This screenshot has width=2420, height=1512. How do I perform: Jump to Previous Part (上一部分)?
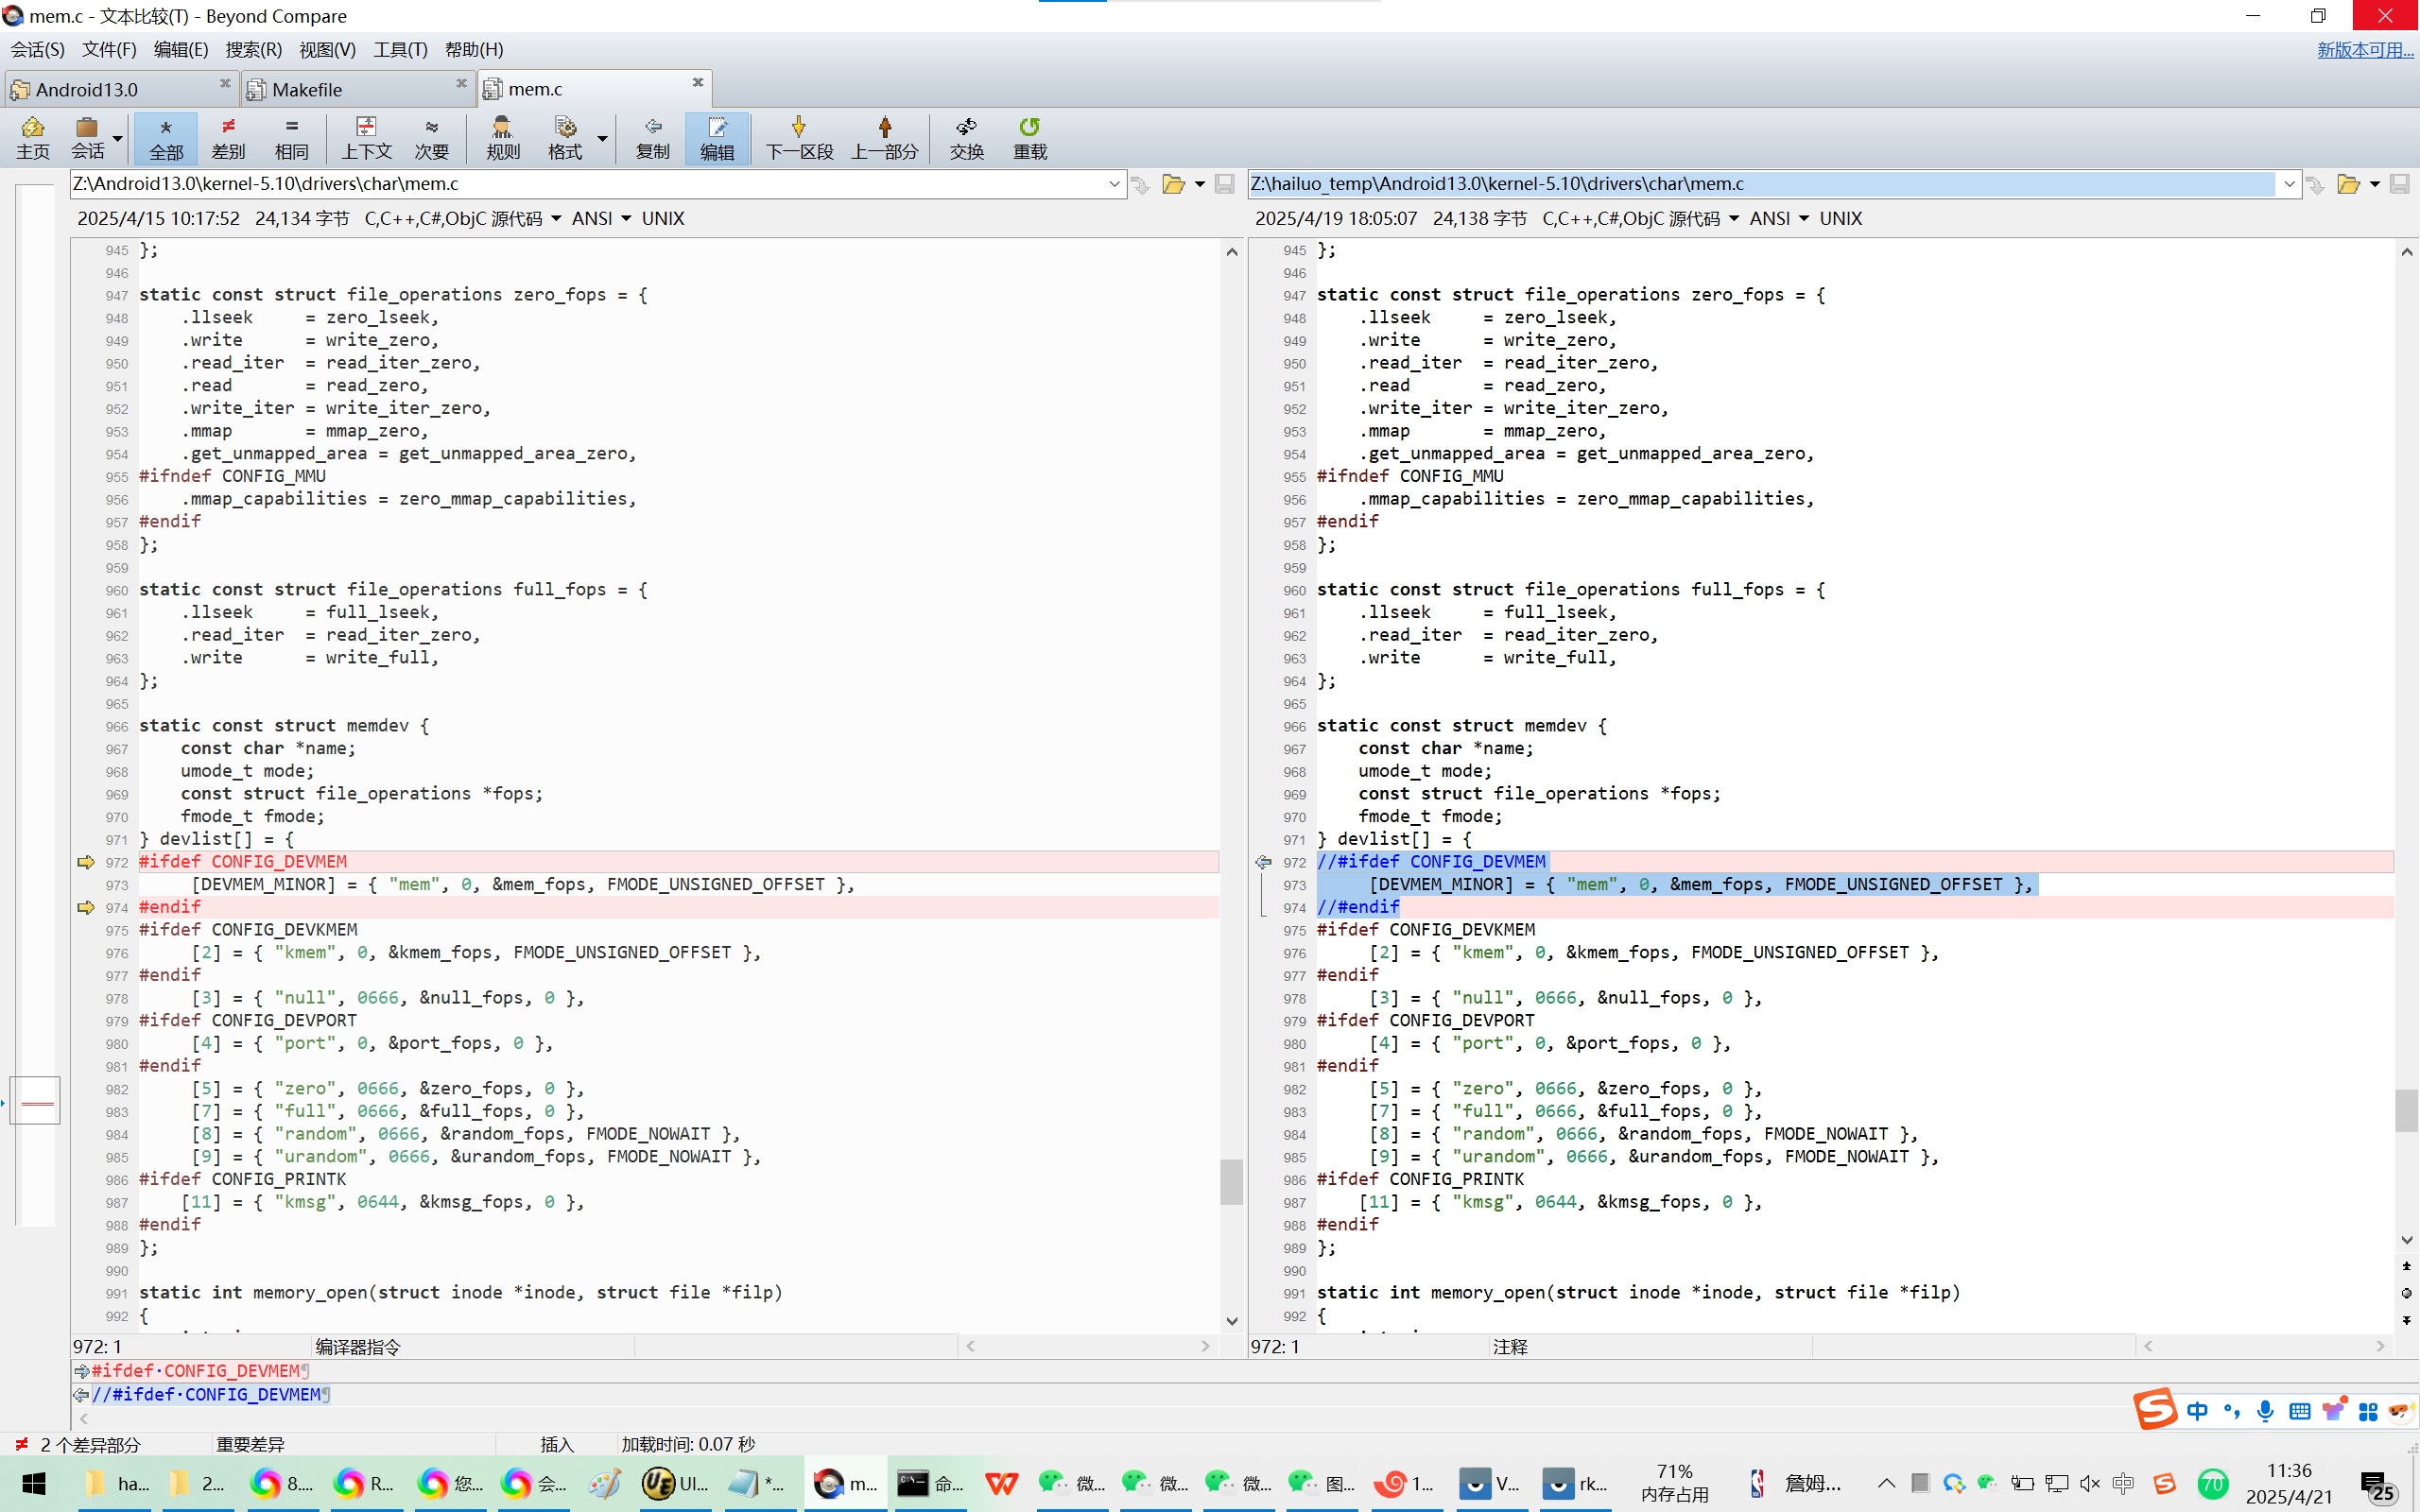(884, 137)
